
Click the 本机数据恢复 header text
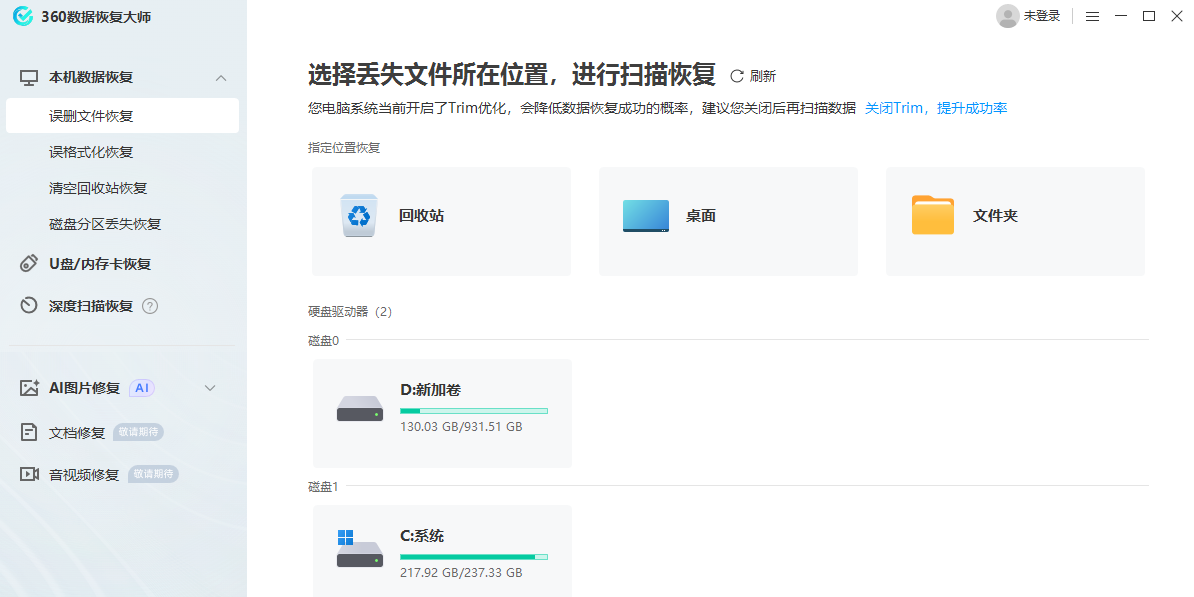(x=91, y=78)
